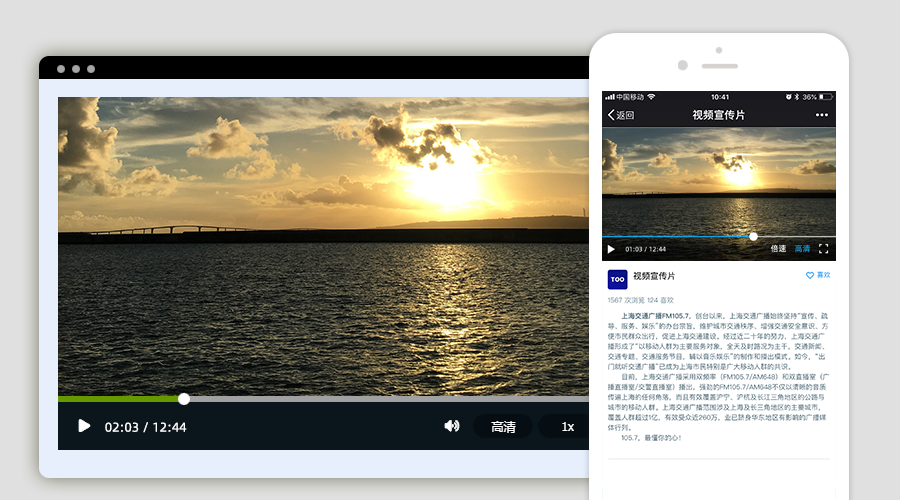The image size is (900, 500).
Task: Open the 1x playback speed selector
Action: (x=567, y=426)
